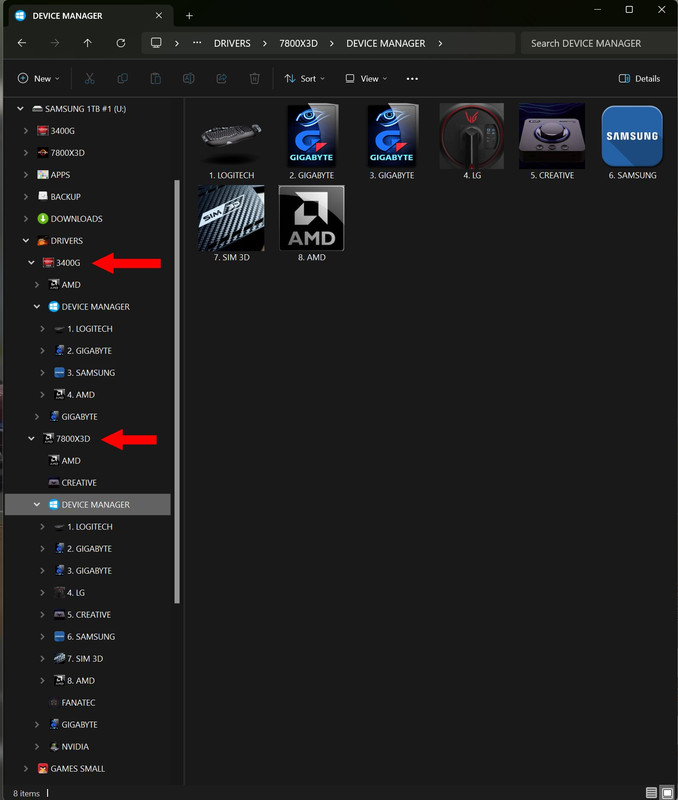Expand the APPS folder chevron
The width and height of the screenshot is (678, 800).
tap(26, 174)
